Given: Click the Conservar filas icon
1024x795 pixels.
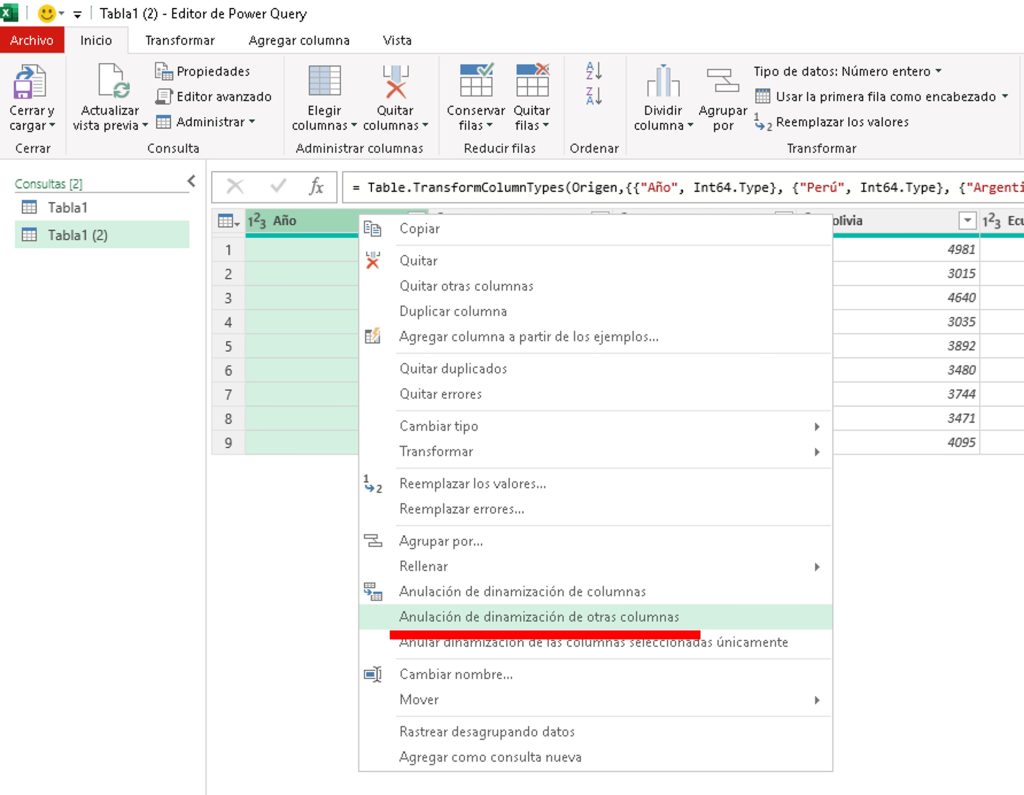Looking at the screenshot, I should point(476,80).
